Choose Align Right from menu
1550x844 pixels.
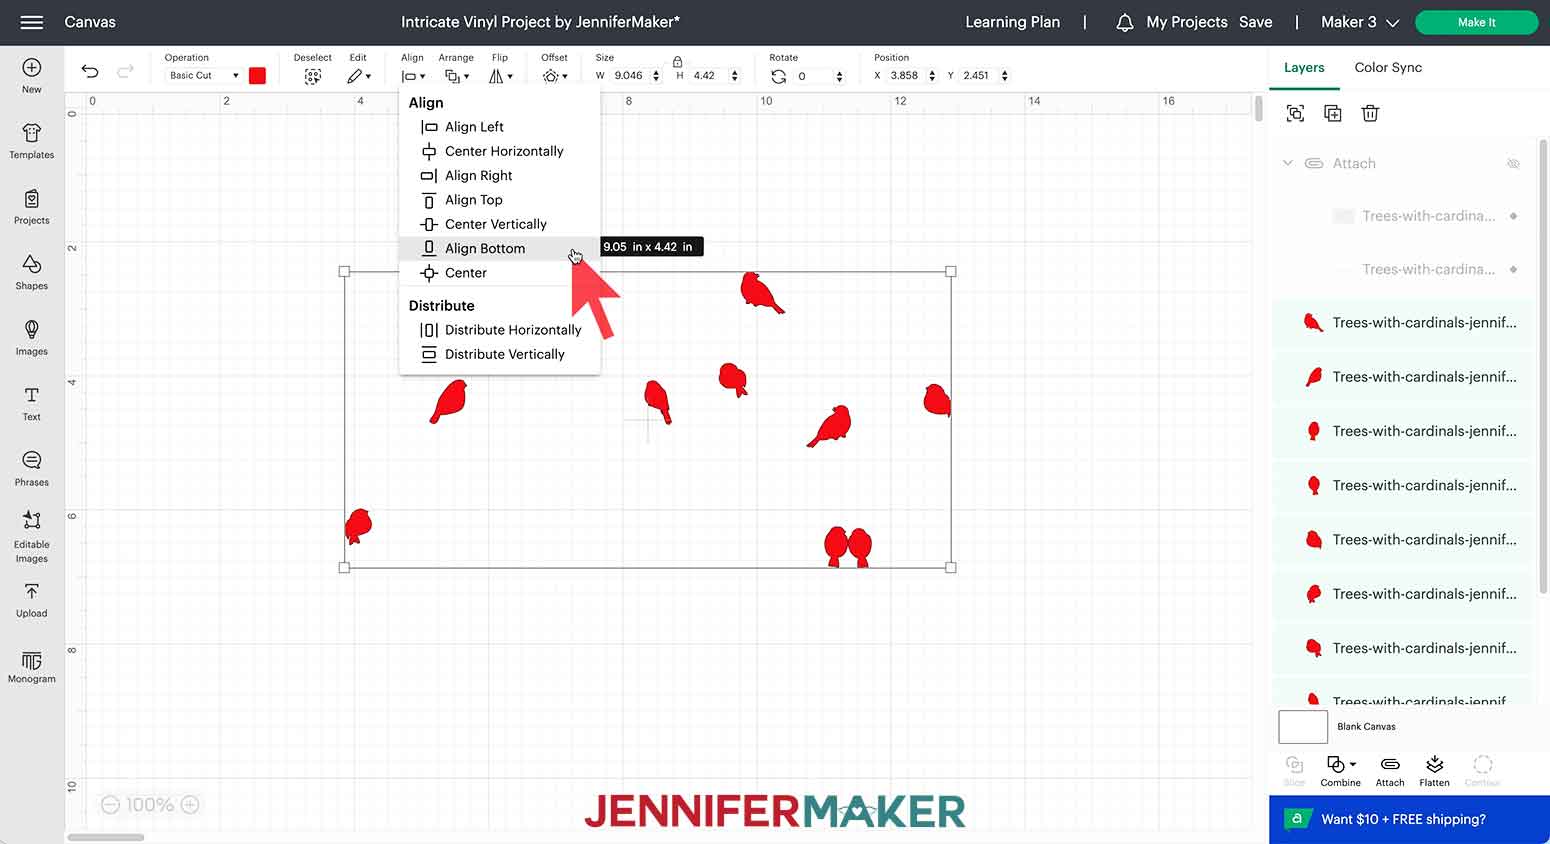pos(499,175)
